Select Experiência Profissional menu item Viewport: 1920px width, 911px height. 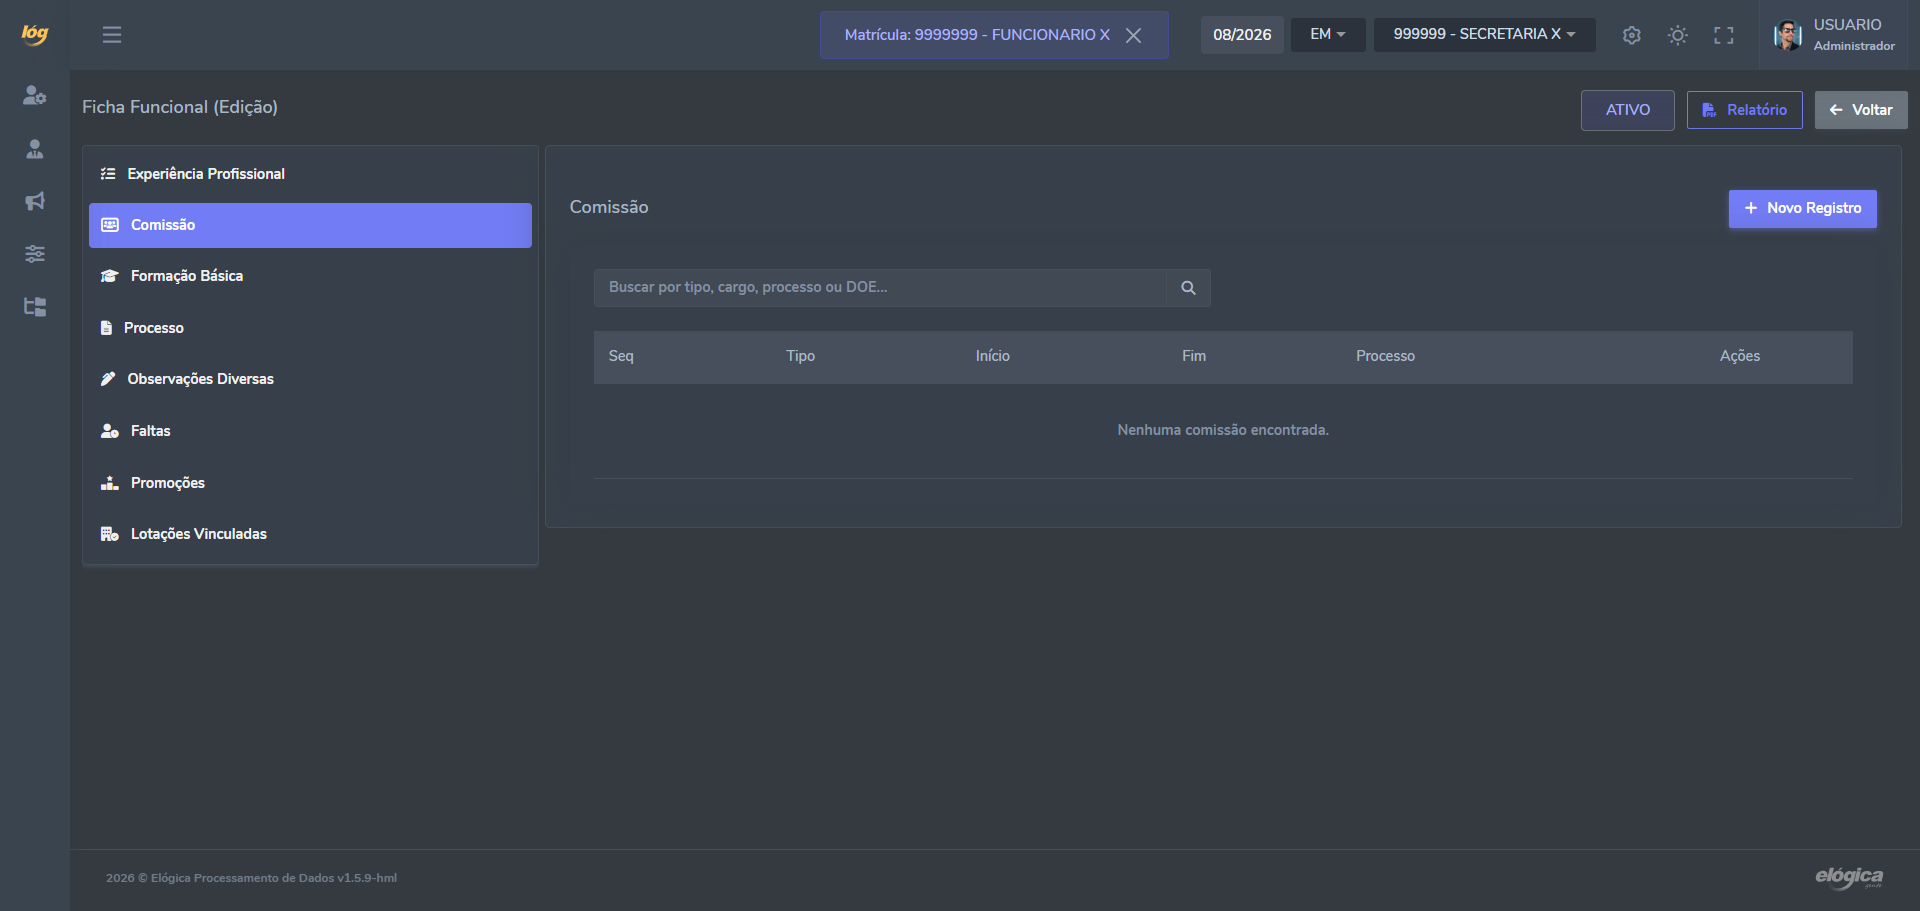tap(310, 174)
